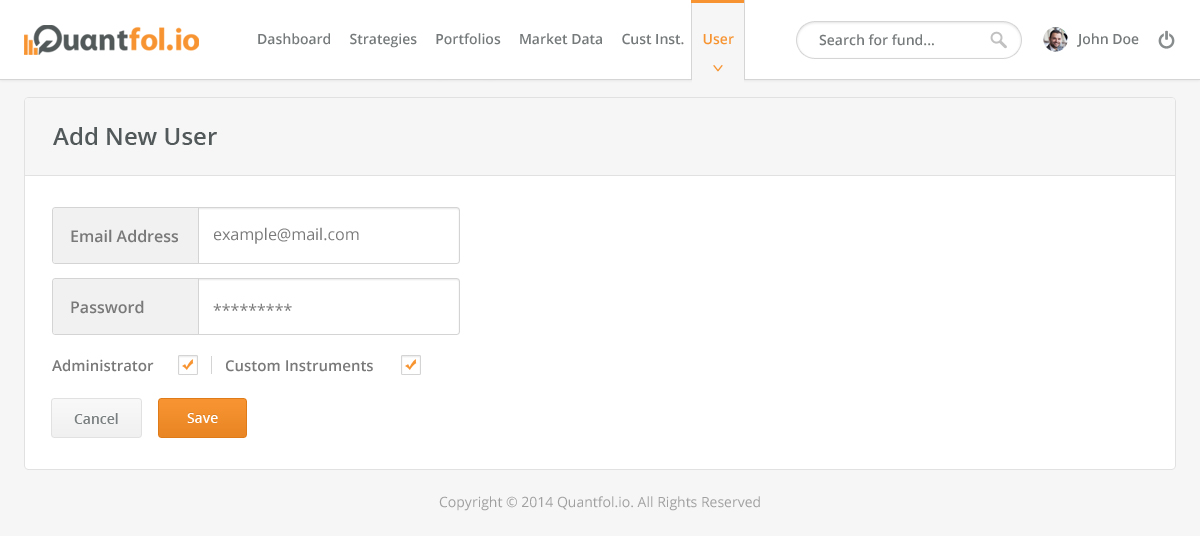Open the Market Data section
Viewport: 1200px width, 536px height.
click(561, 40)
